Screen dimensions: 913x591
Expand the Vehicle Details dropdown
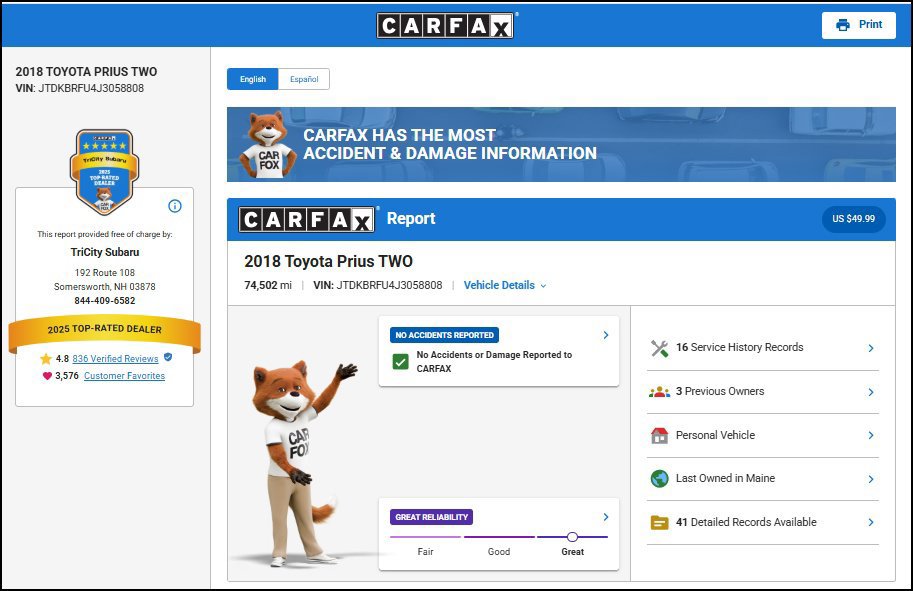tap(505, 285)
